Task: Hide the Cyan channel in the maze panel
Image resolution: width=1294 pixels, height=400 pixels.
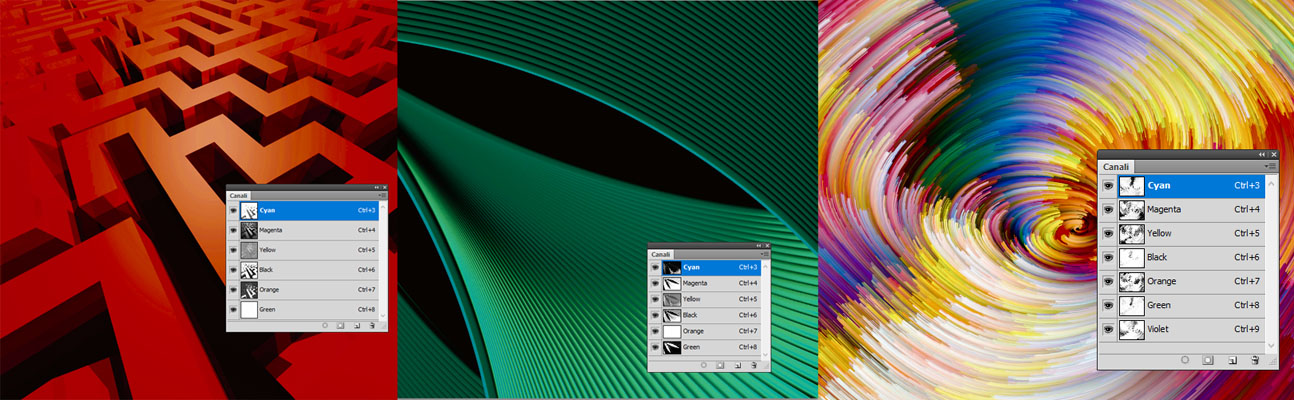Action: click(x=232, y=210)
